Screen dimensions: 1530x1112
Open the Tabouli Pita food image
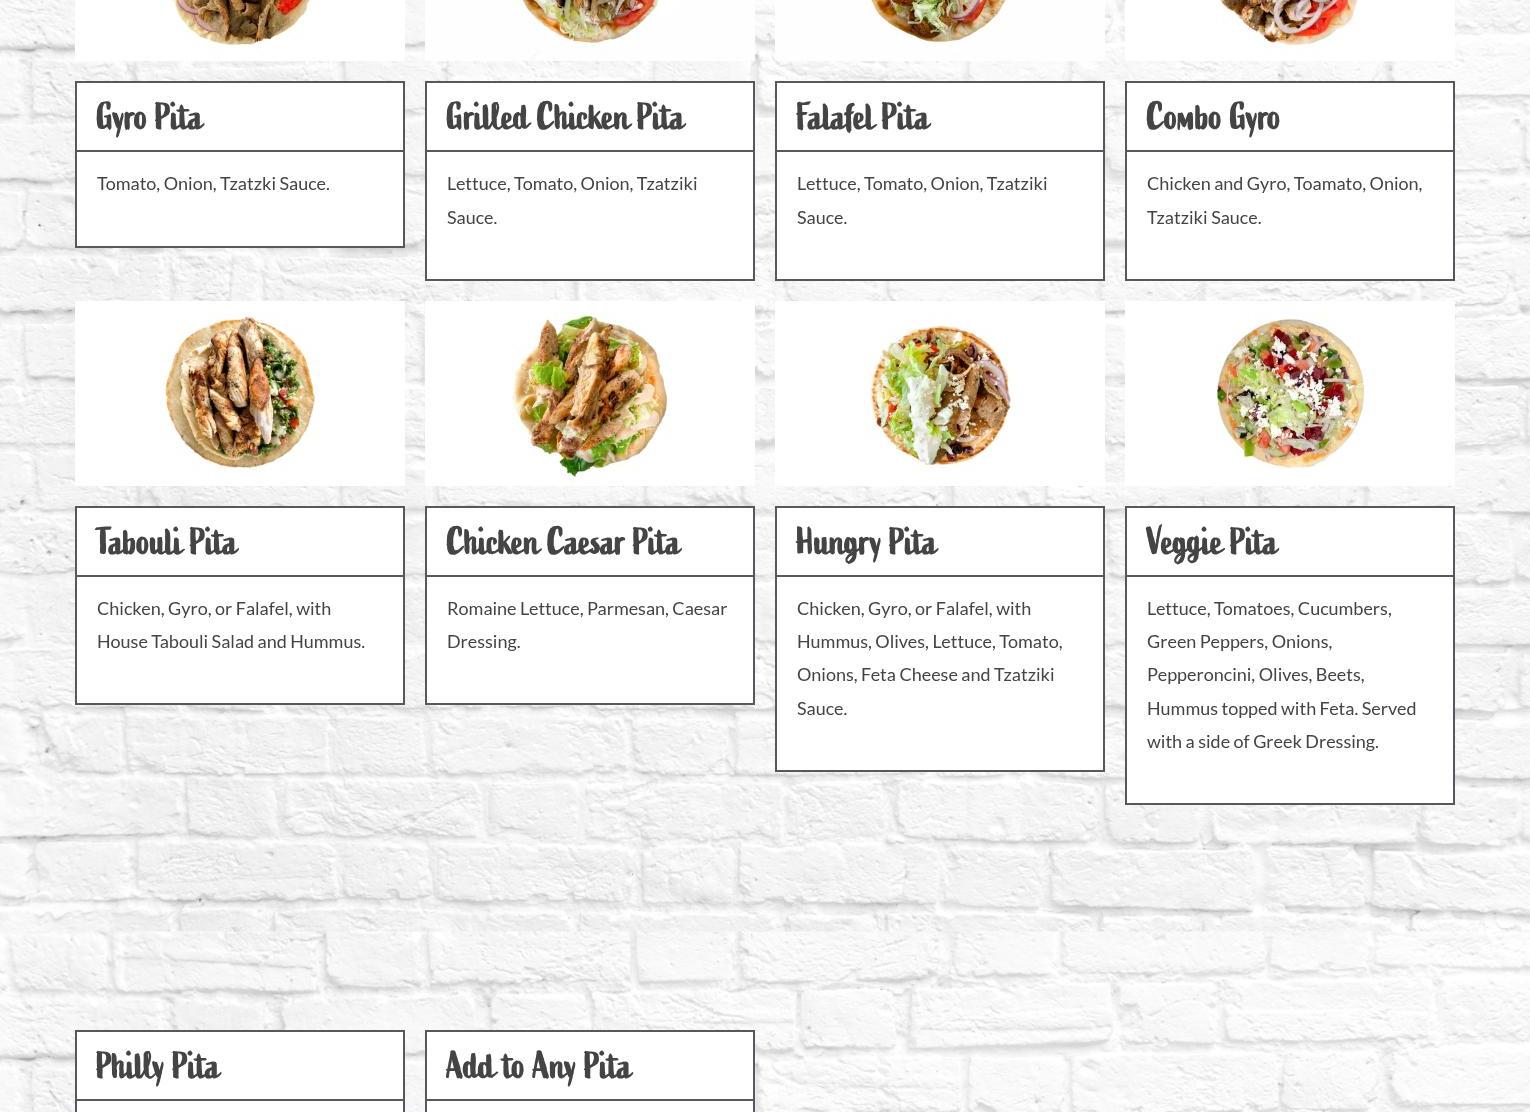pos(240,393)
